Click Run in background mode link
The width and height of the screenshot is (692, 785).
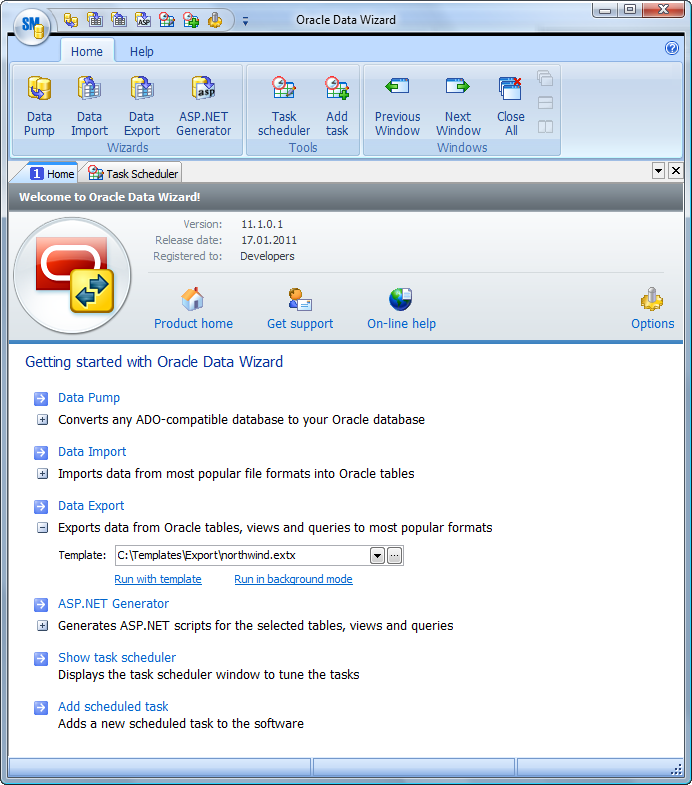point(293,579)
